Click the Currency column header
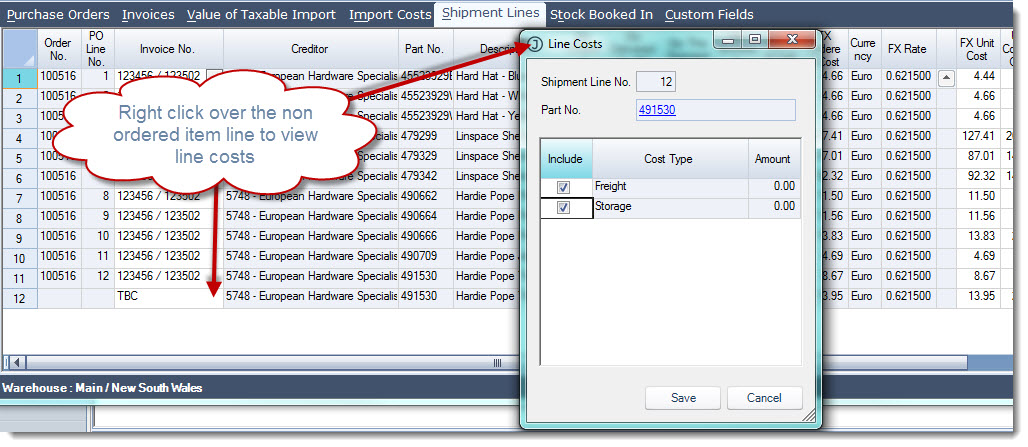The height and width of the screenshot is (447, 1028). coord(863,49)
